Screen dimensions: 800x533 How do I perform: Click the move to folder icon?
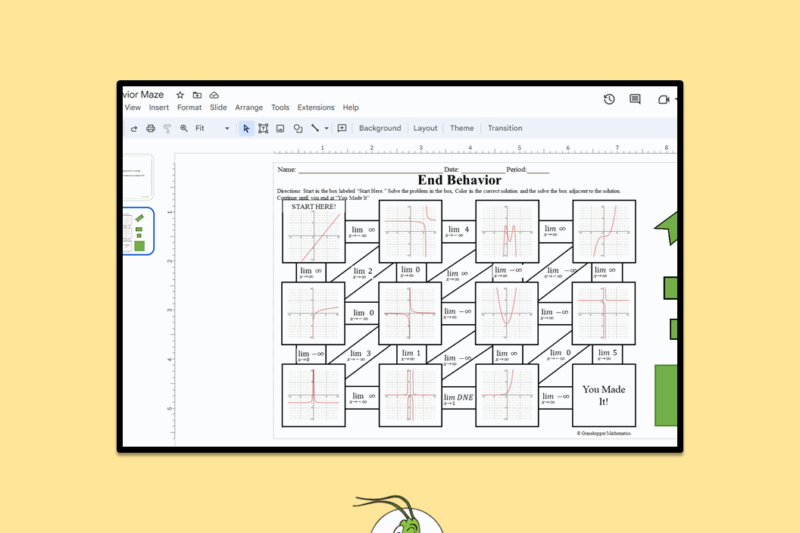[197, 95]
